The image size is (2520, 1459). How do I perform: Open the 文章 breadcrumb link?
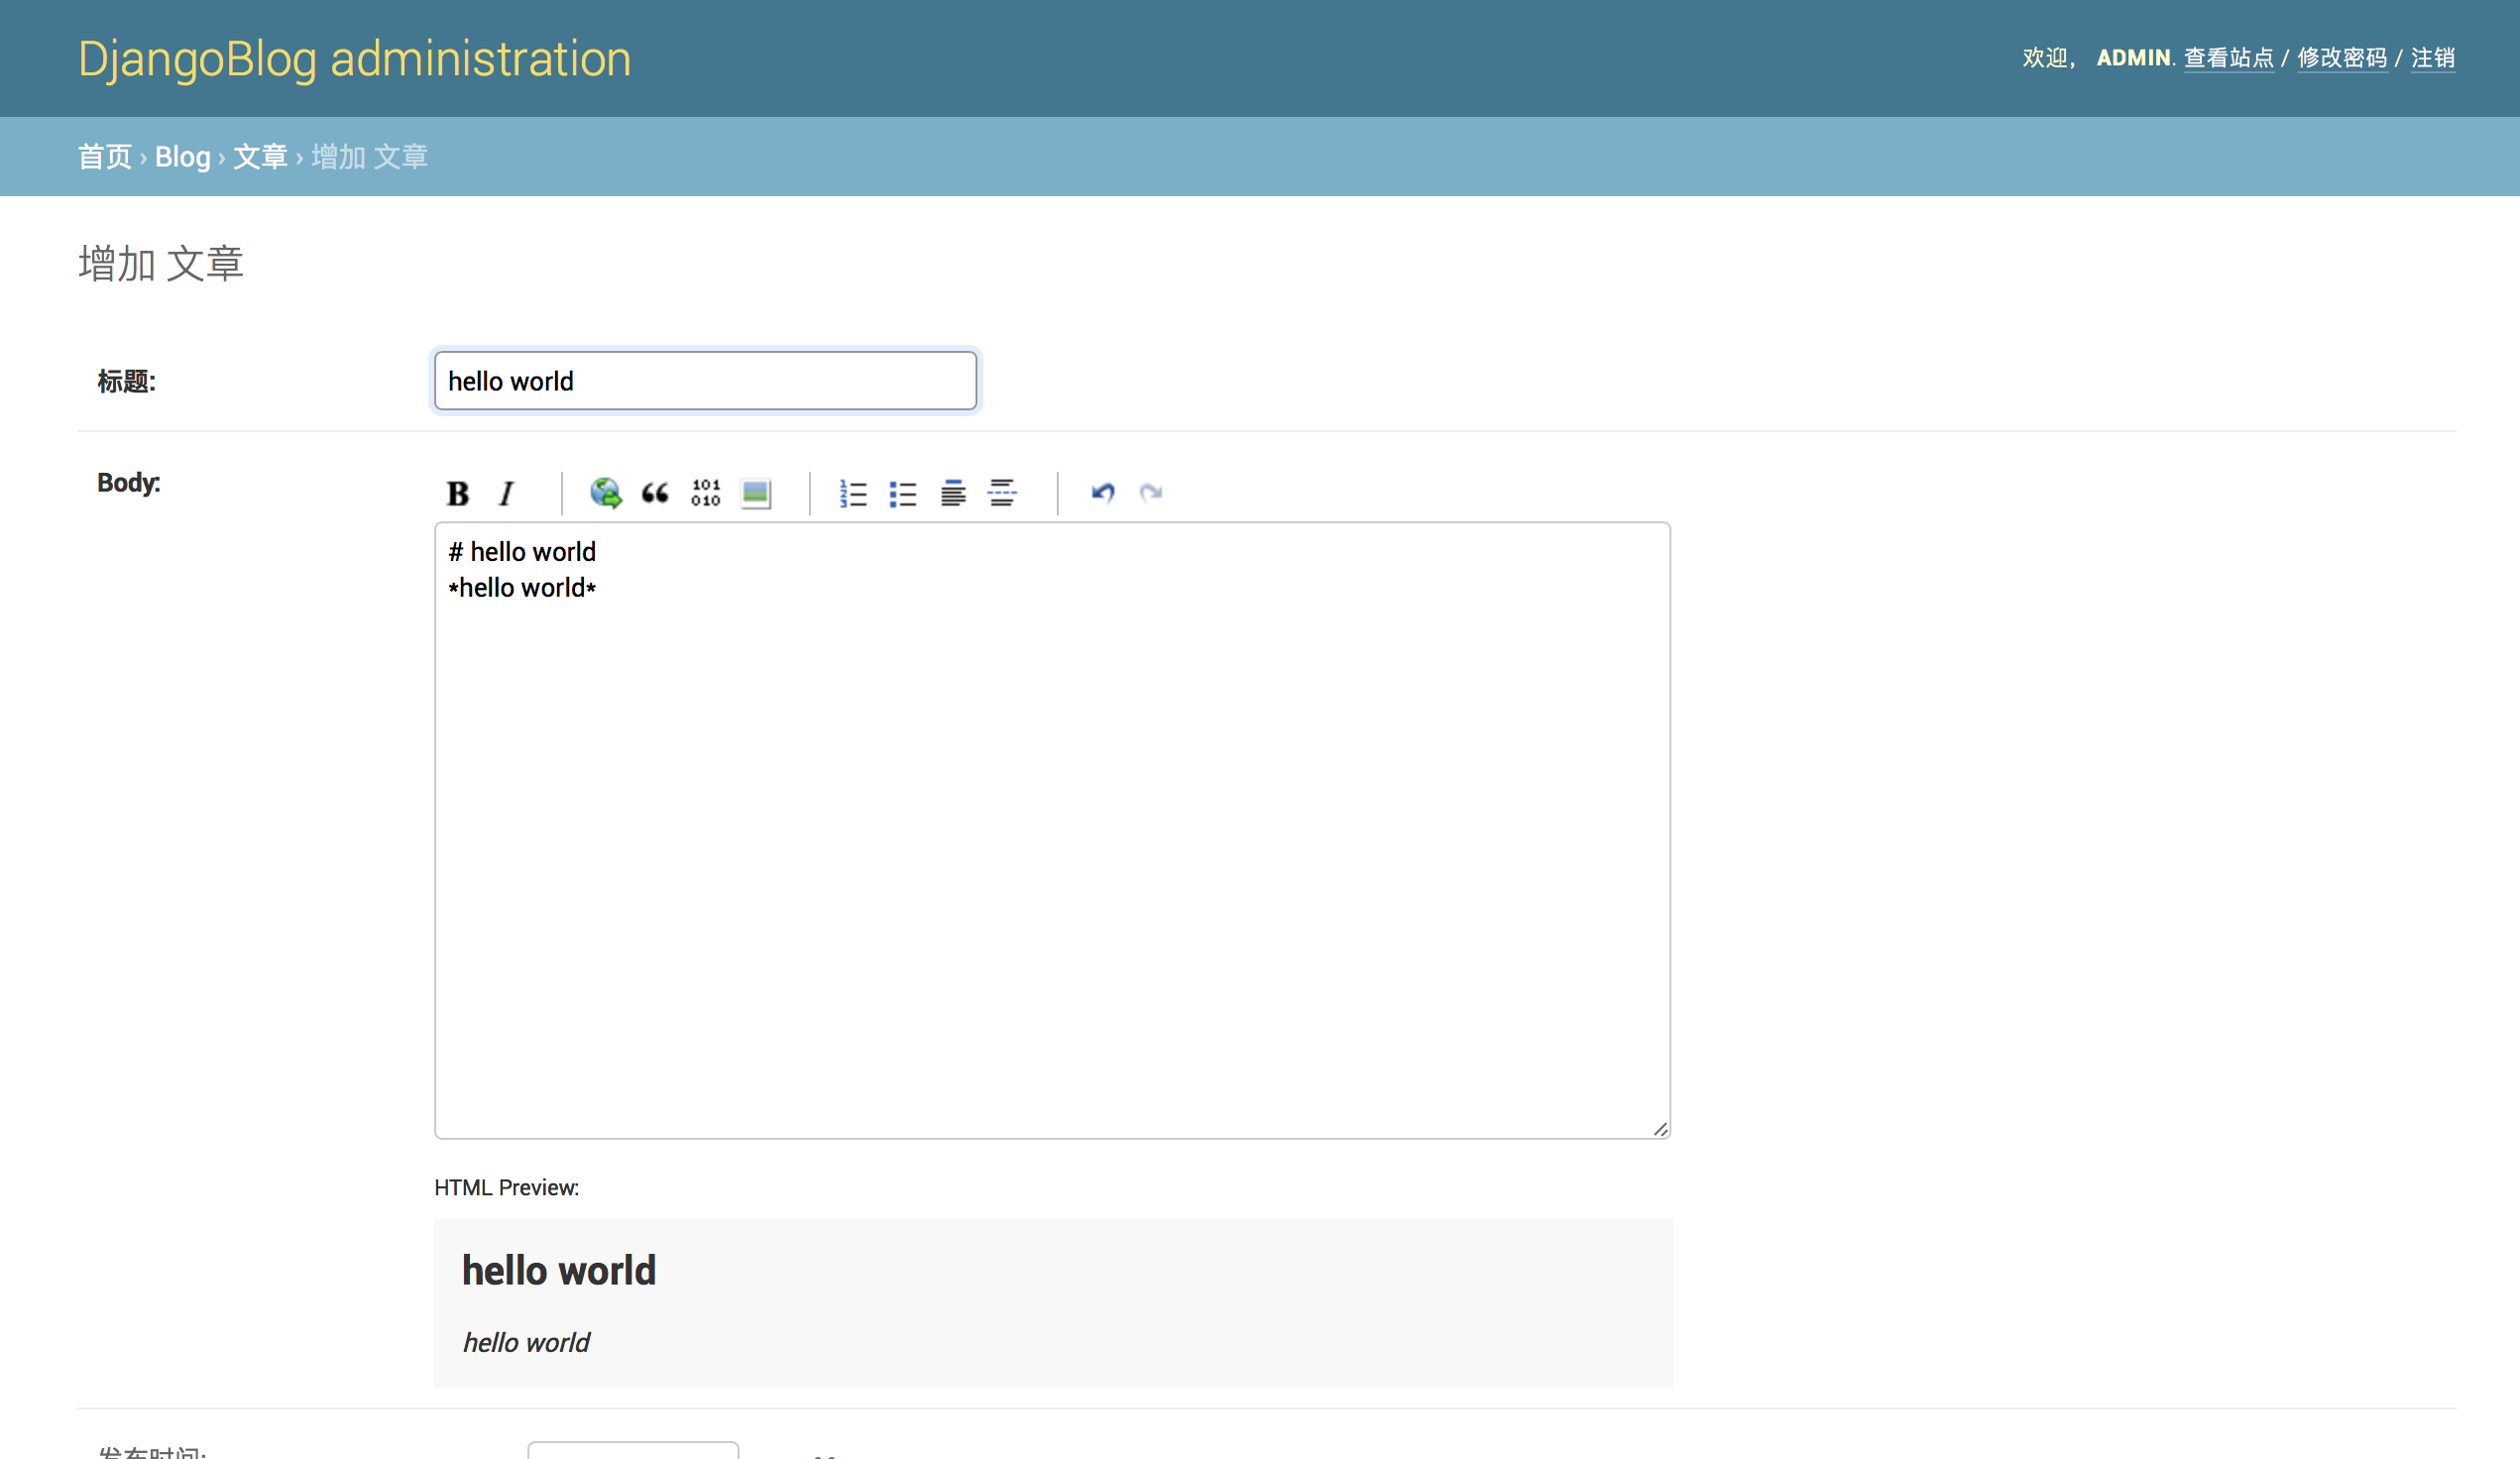point(261,157)
